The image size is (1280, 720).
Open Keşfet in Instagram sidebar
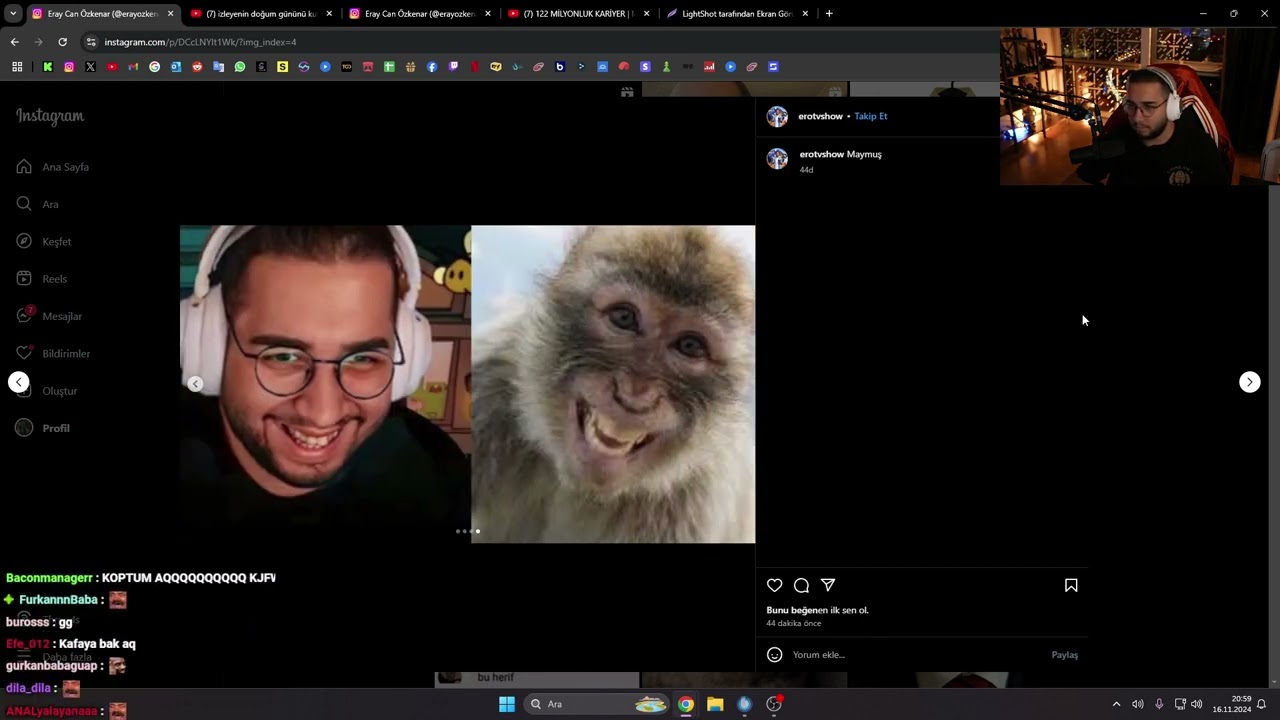coord(44,242)
